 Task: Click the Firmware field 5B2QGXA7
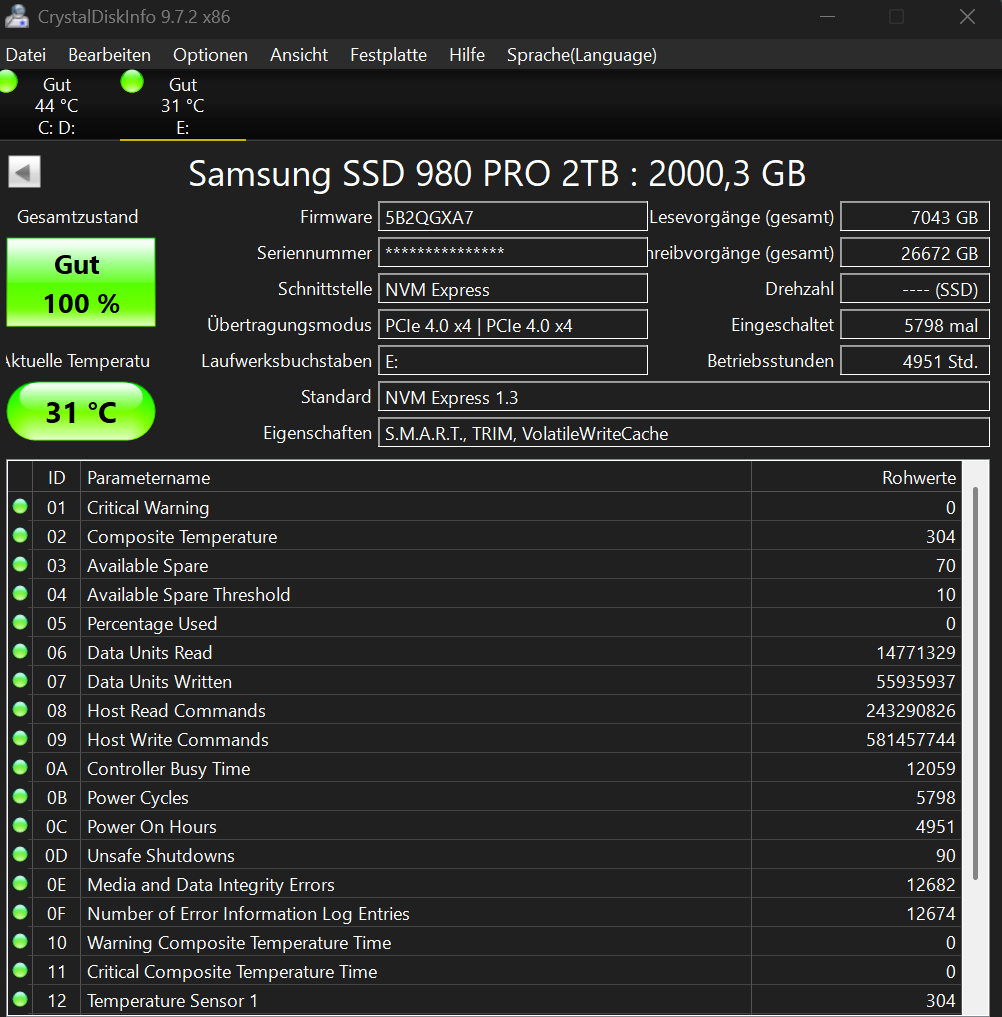(513, 217)
